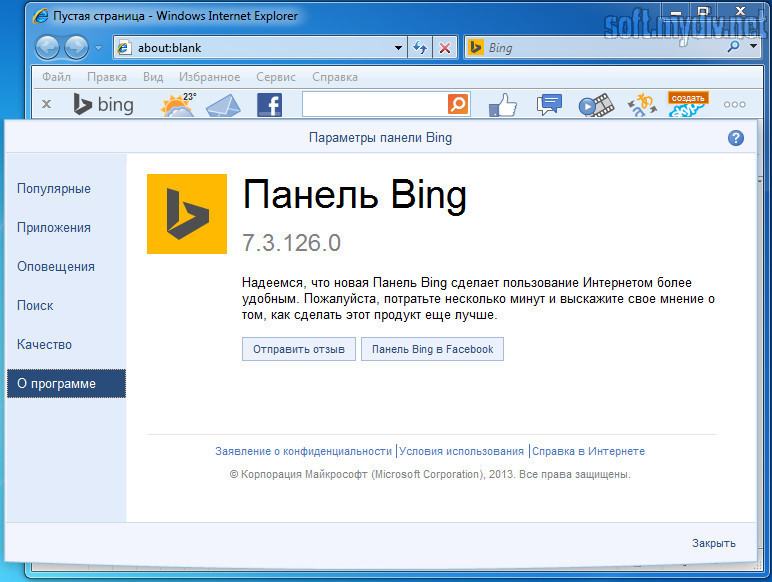
Task: Open the video film icon on Bing bar
Action: 596,105
